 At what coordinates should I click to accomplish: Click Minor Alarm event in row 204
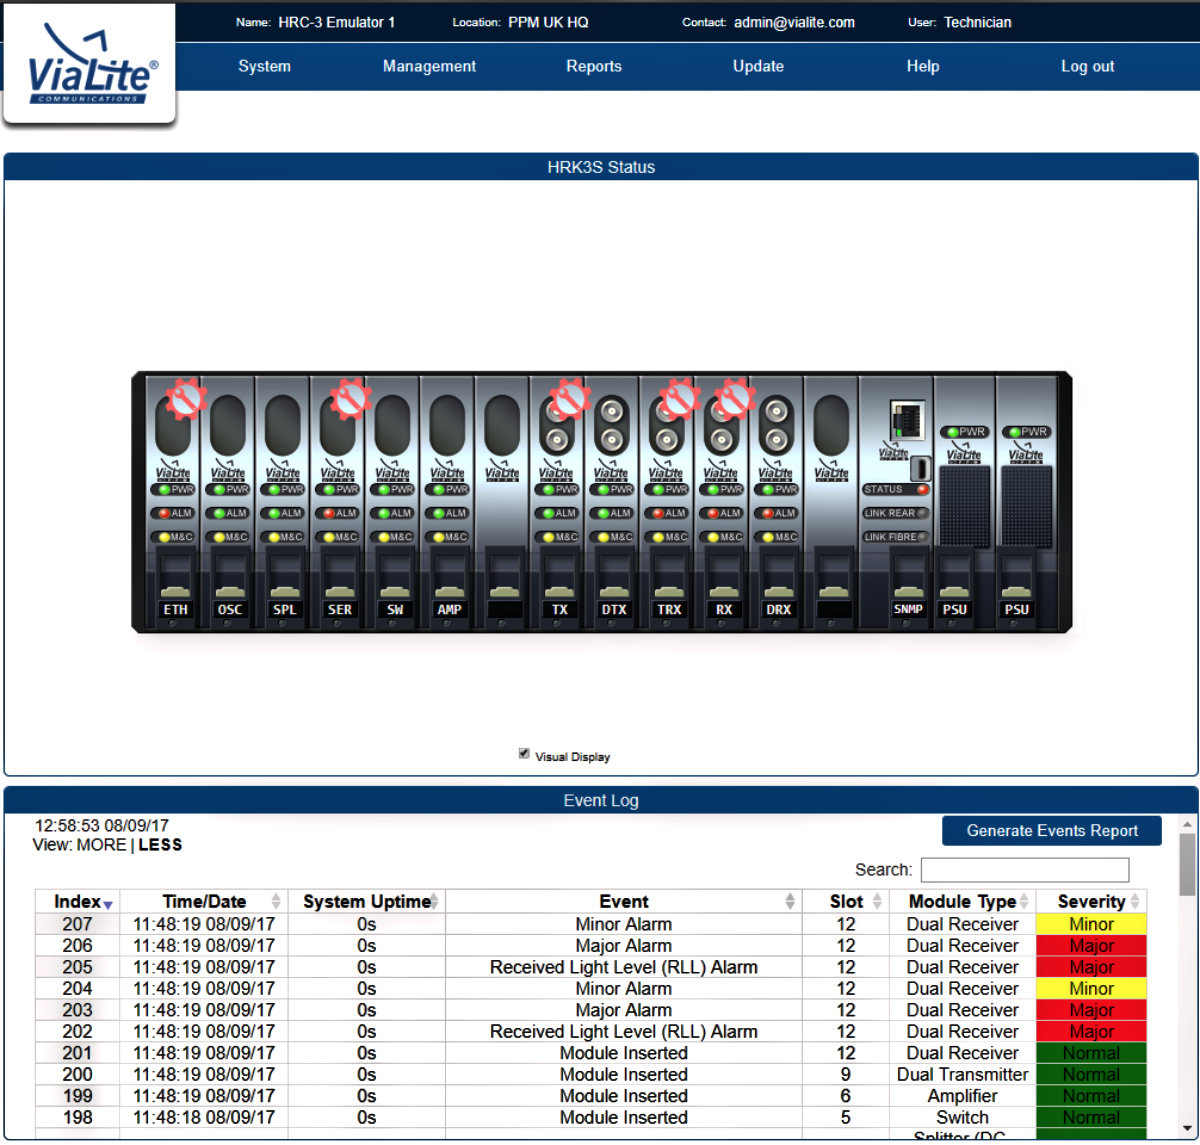point(624,989)
